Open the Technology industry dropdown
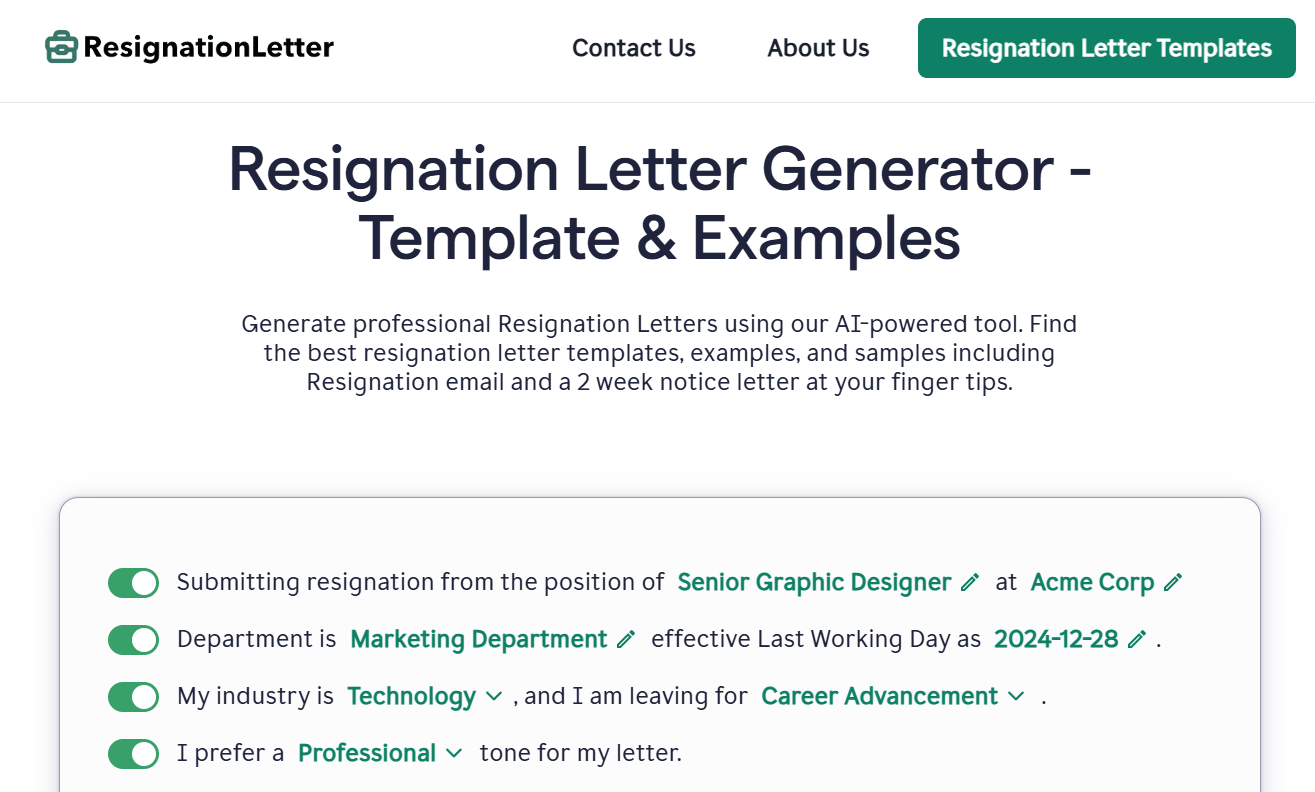 424,696
